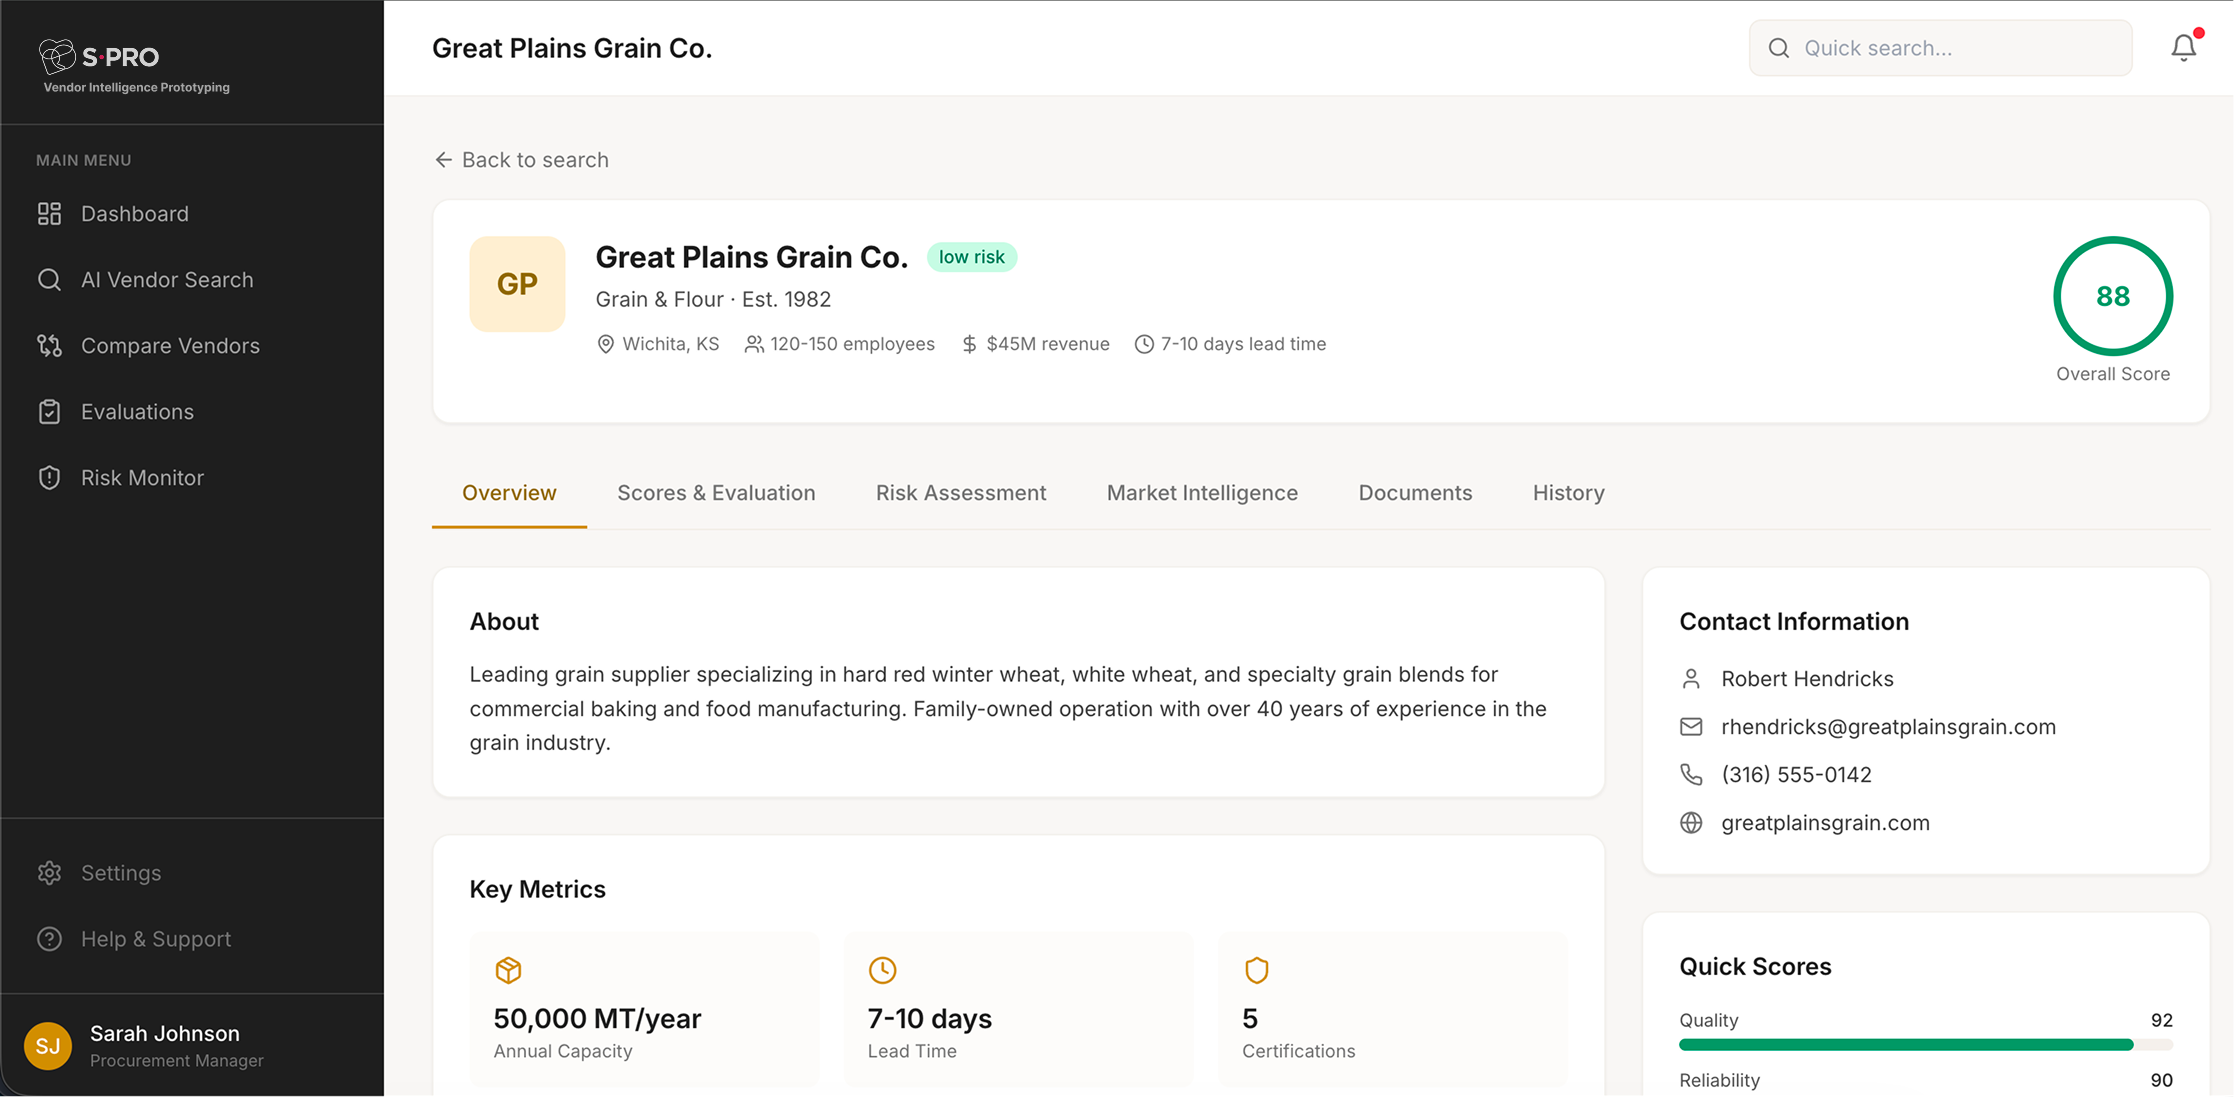Click the email icon beside rhendricks@greatplainsgrain.com

(1691, 726)
